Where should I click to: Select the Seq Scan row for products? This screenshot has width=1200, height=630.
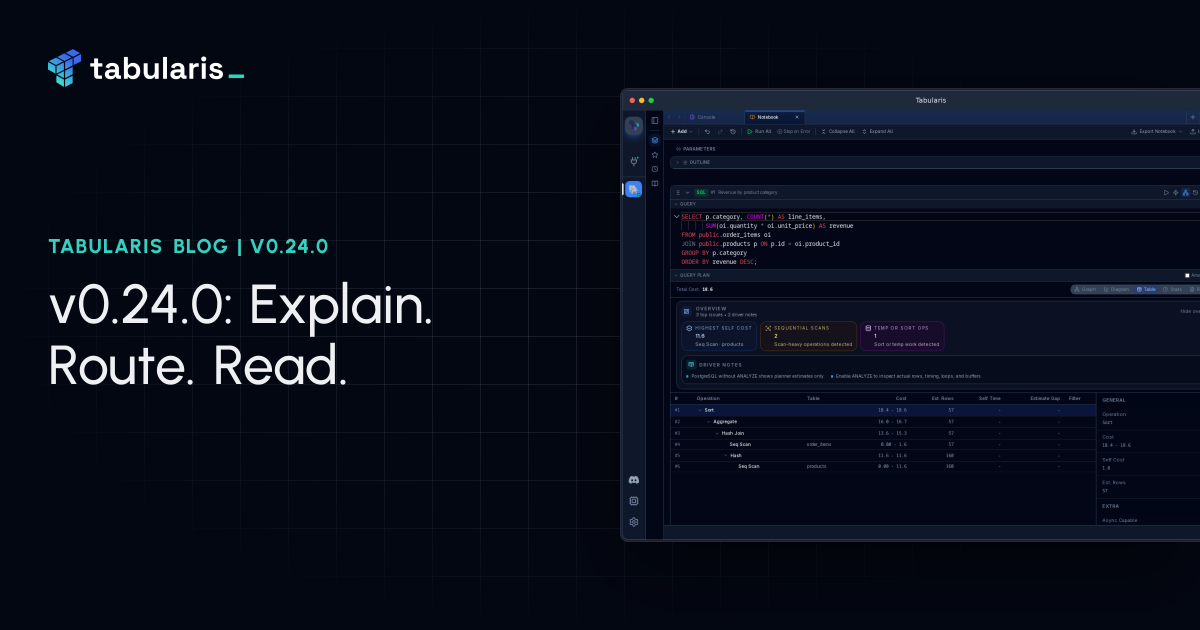[883, 466]
